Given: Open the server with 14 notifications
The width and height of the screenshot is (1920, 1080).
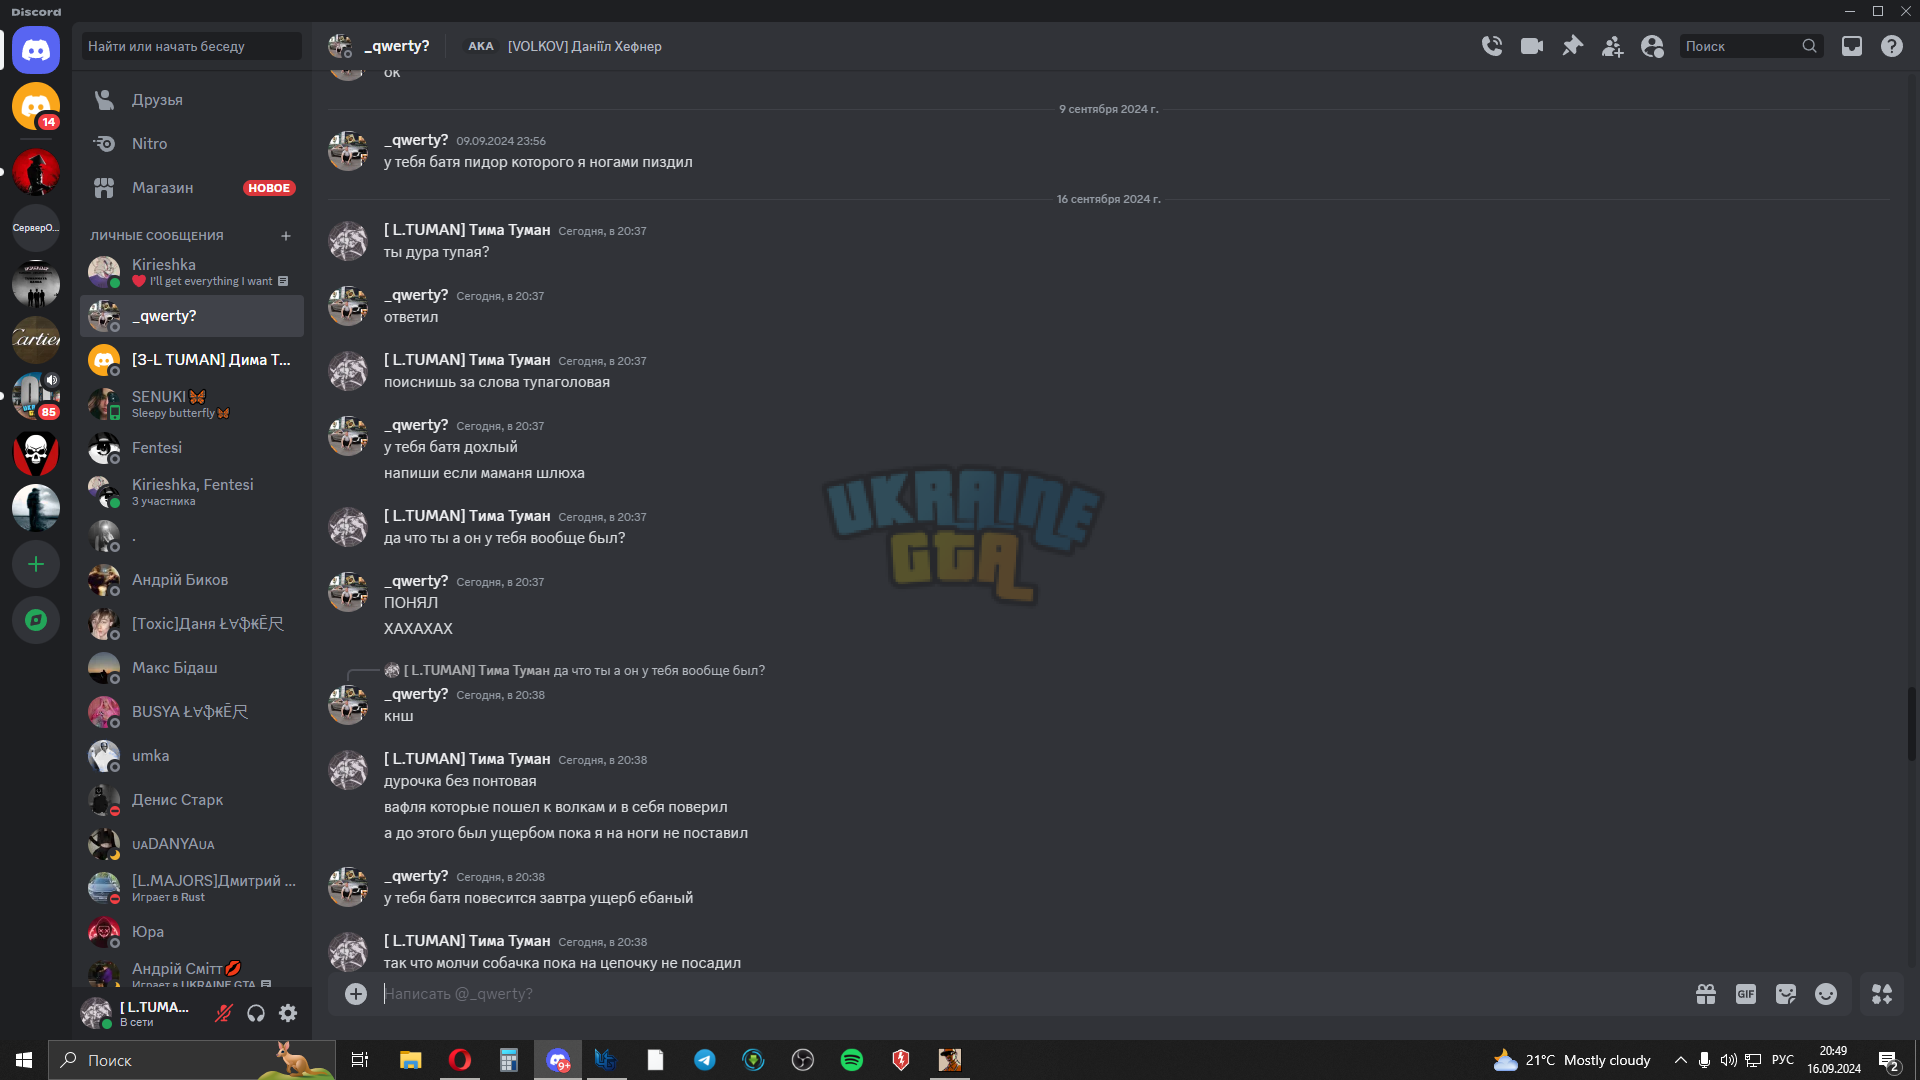Looking at the screenshot, I should click(36, 106).
